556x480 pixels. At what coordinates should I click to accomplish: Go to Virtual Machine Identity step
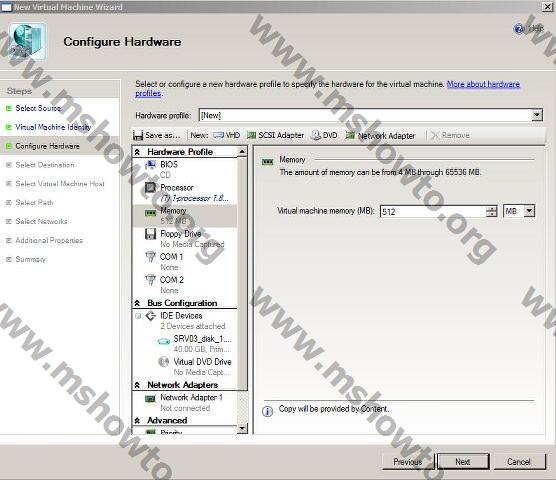click(x=53, y=127)
